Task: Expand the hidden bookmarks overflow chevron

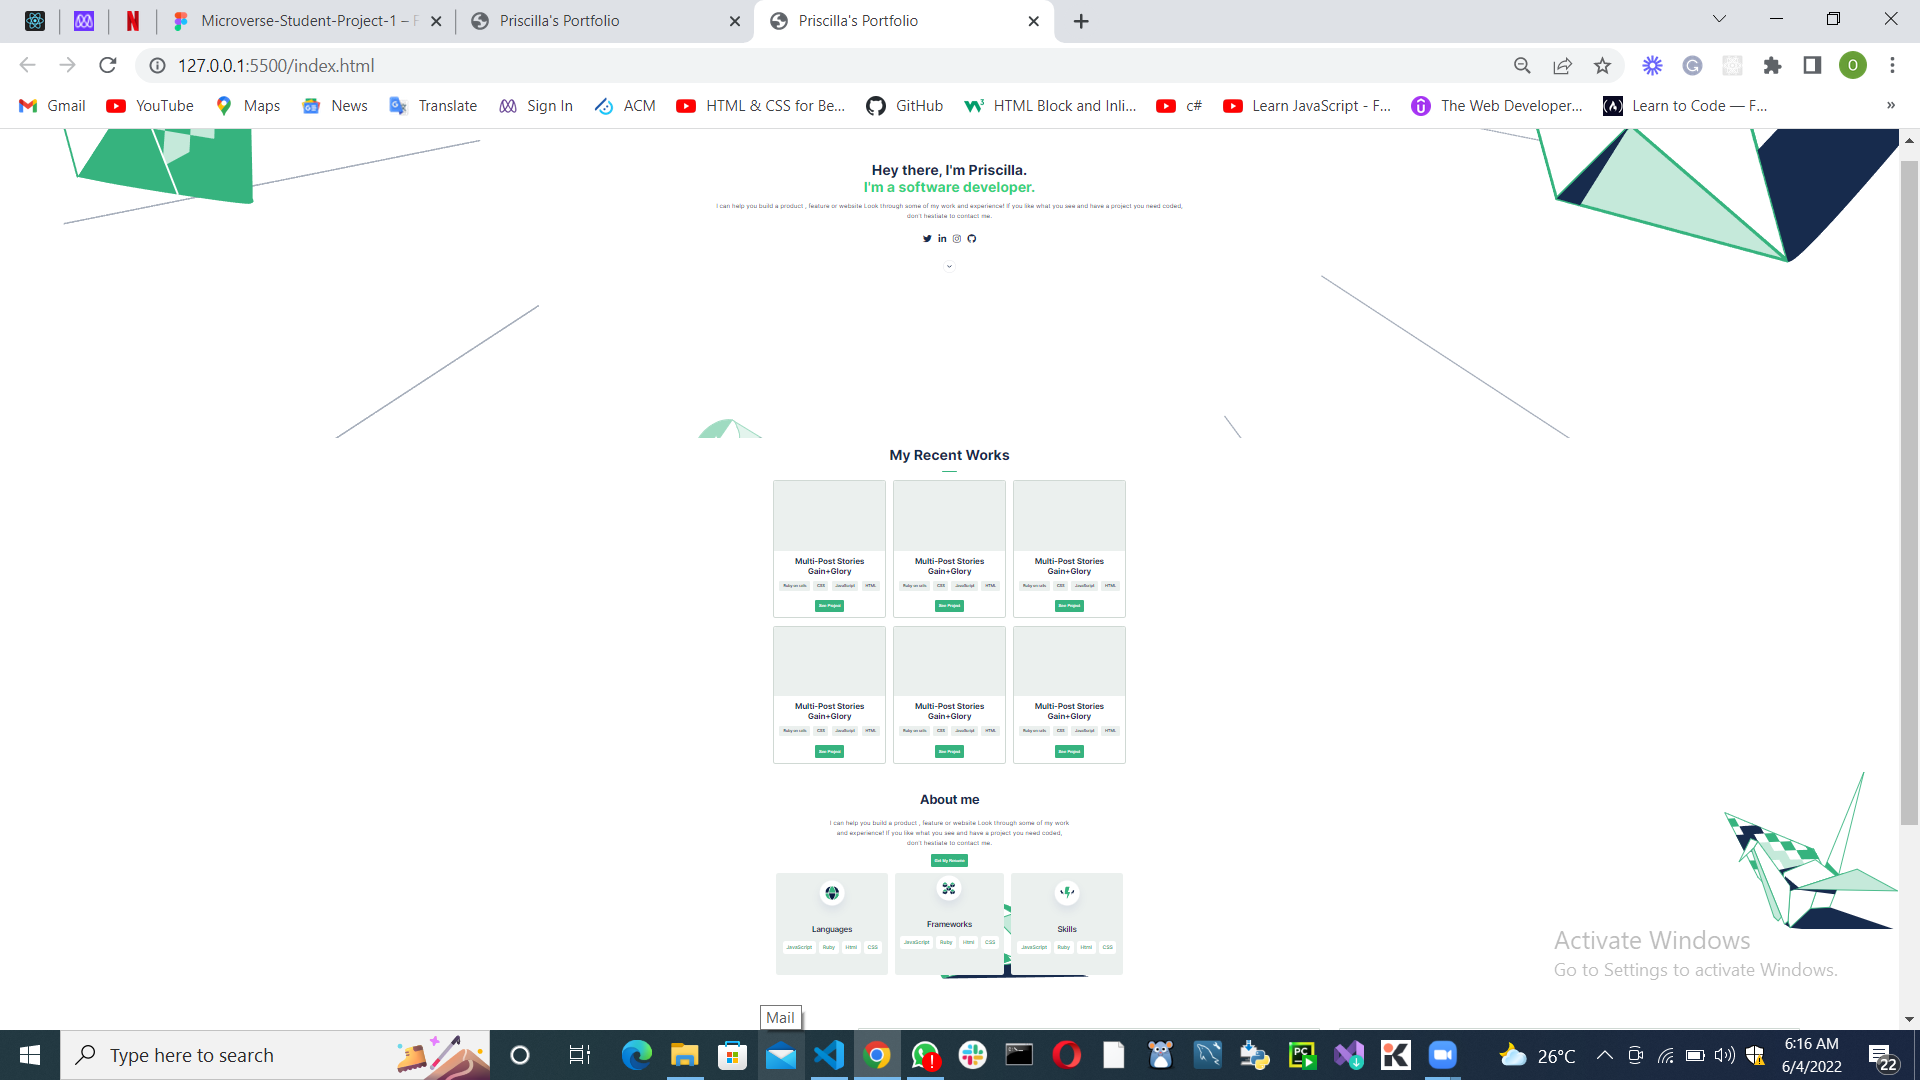Action: 1890,106
